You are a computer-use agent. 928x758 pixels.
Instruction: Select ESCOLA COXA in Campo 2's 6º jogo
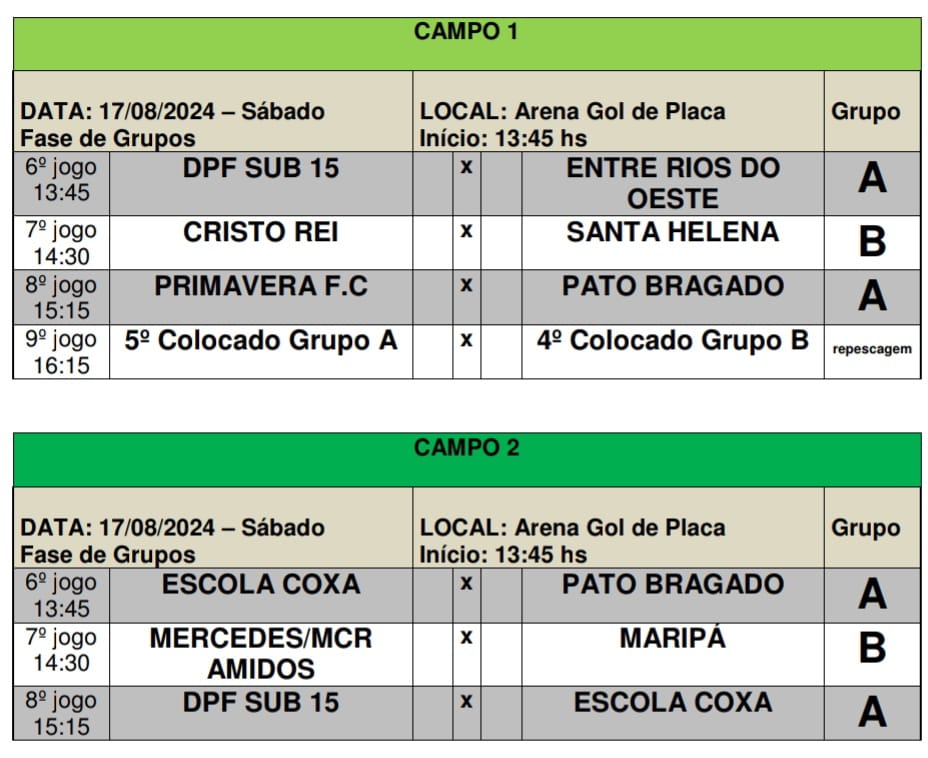coord(260,585)
